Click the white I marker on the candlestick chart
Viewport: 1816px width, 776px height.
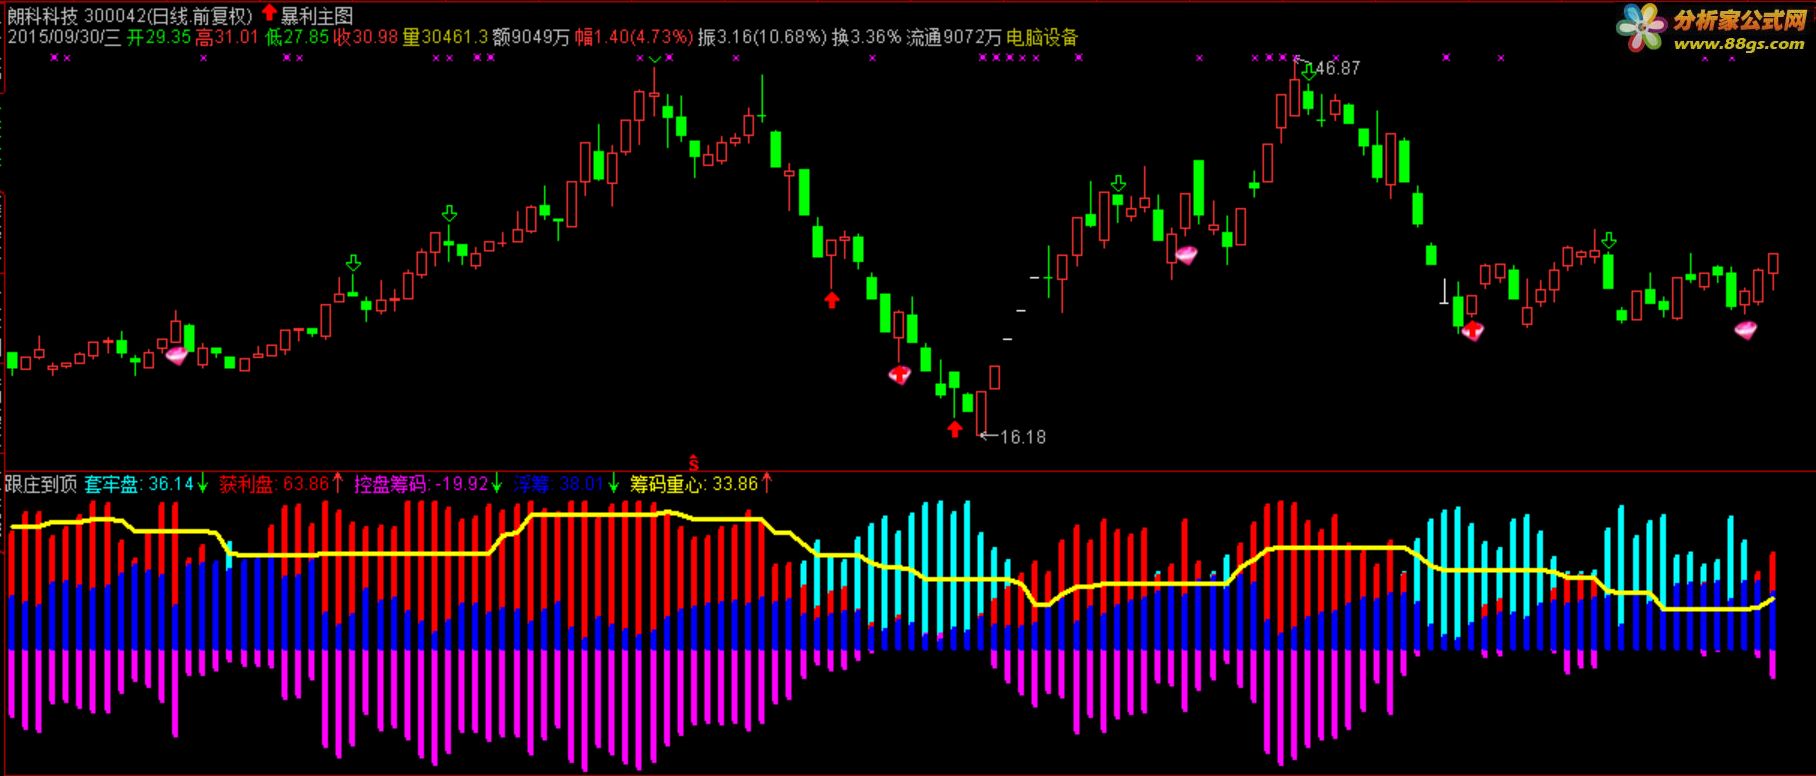tap(1444, 291)
